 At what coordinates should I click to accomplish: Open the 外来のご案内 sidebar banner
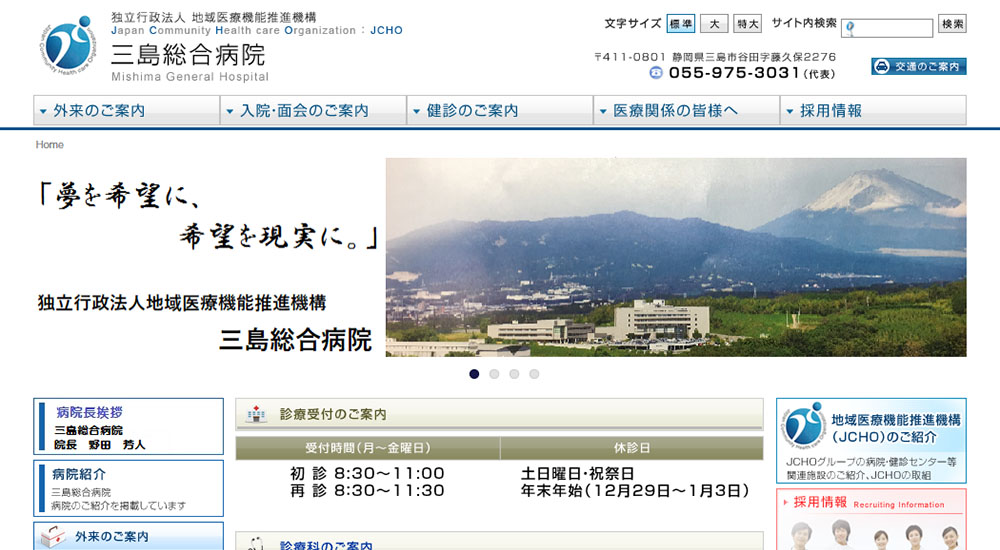click(128, 536)
